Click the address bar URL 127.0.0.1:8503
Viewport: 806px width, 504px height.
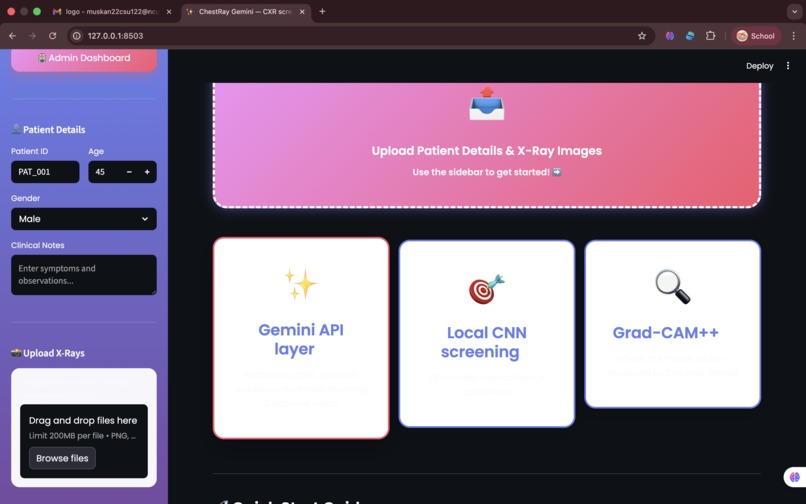pyautogui.click(x=115, y=36)
